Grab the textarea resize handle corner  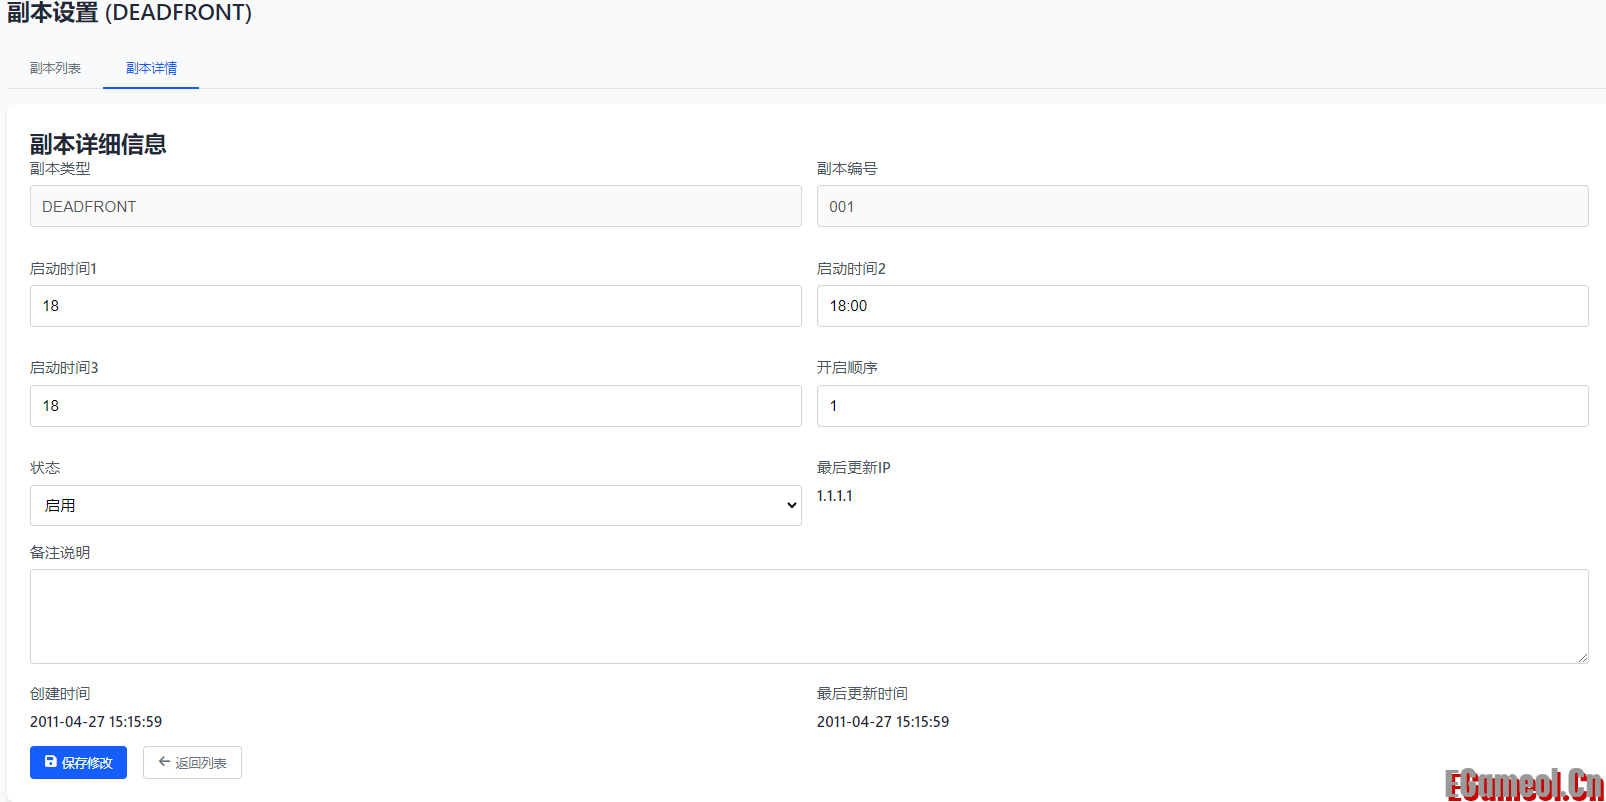tap(1582, 657)
